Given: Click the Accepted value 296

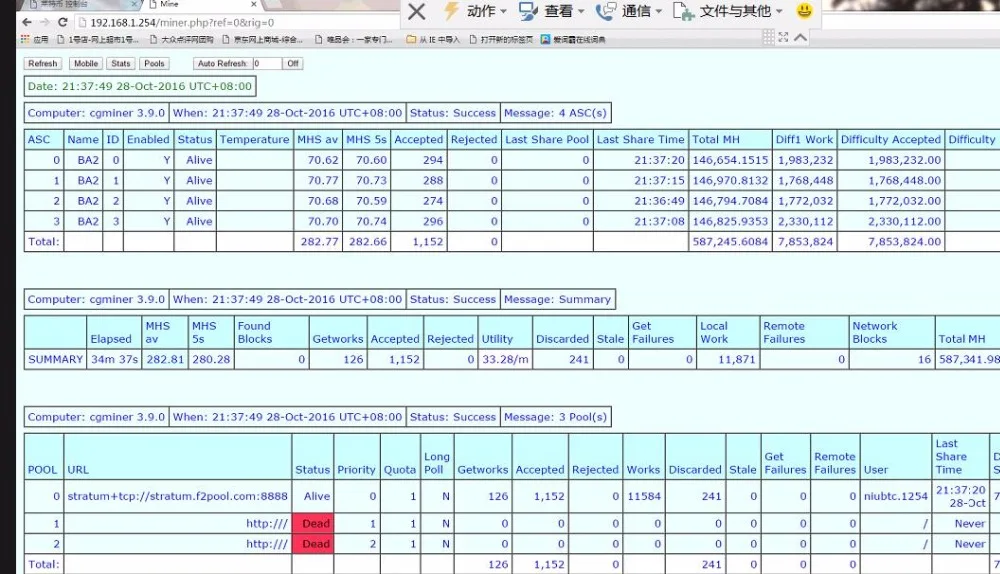Looking at the screenshot, I should 418,221.
